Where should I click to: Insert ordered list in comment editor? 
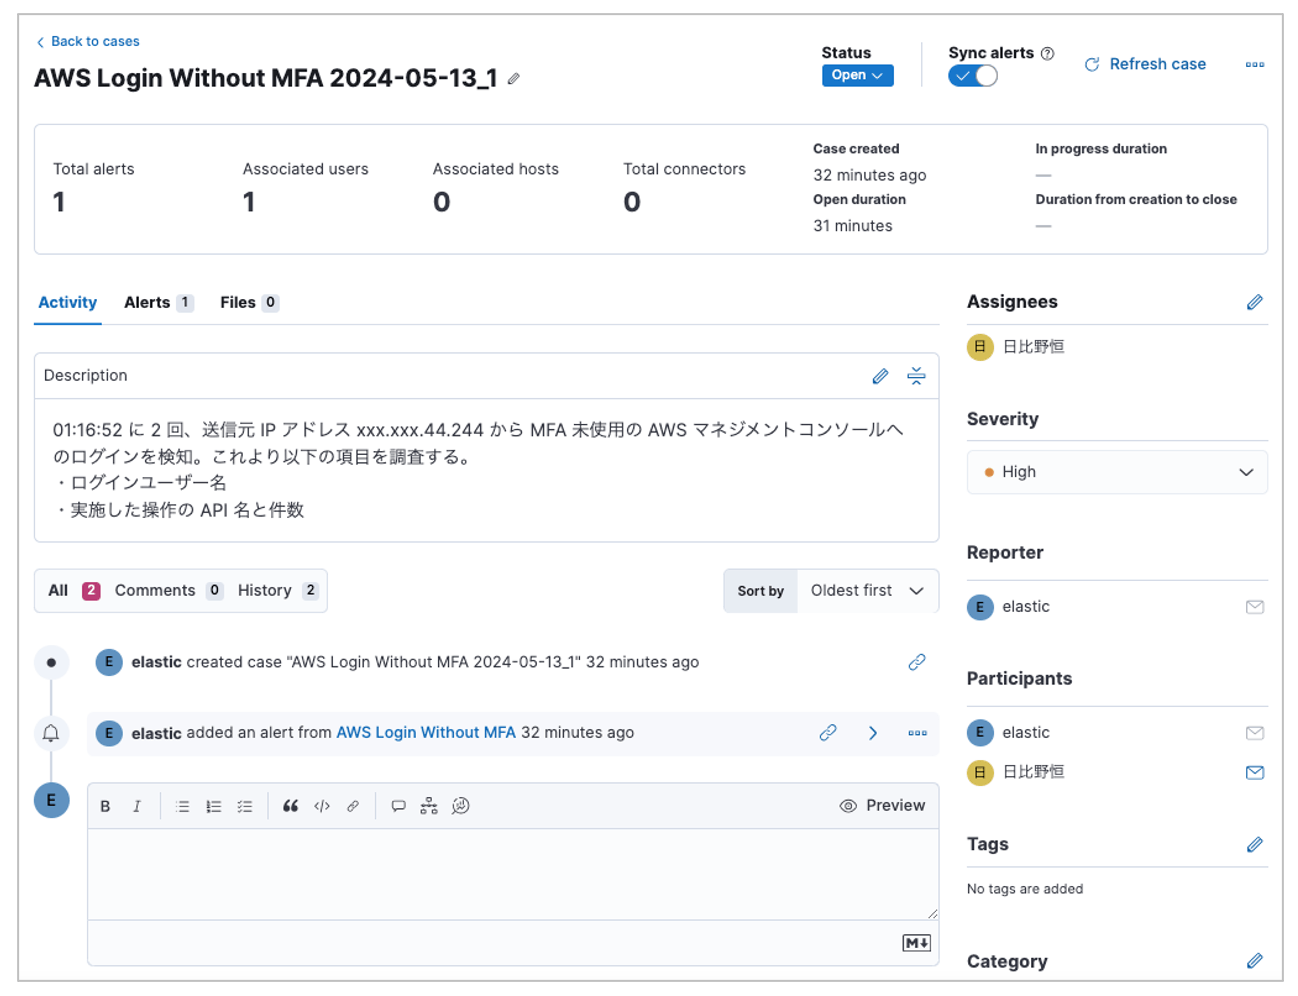point(213,806)
